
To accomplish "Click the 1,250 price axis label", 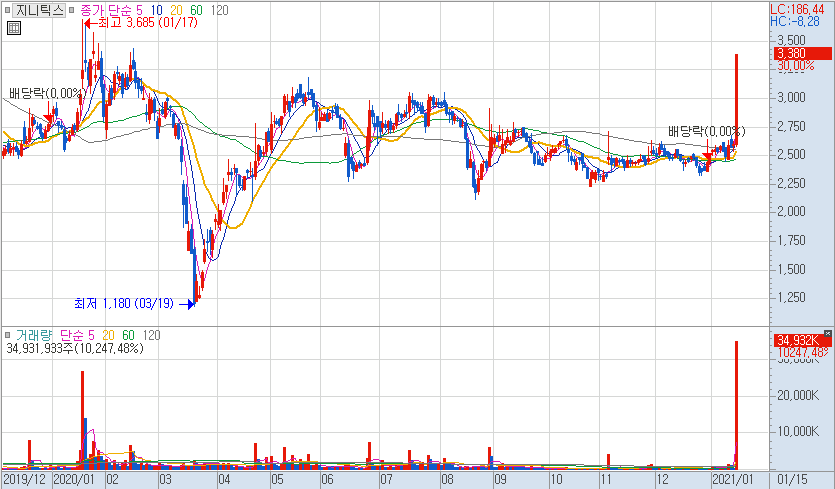I will [x=791, y=297].
